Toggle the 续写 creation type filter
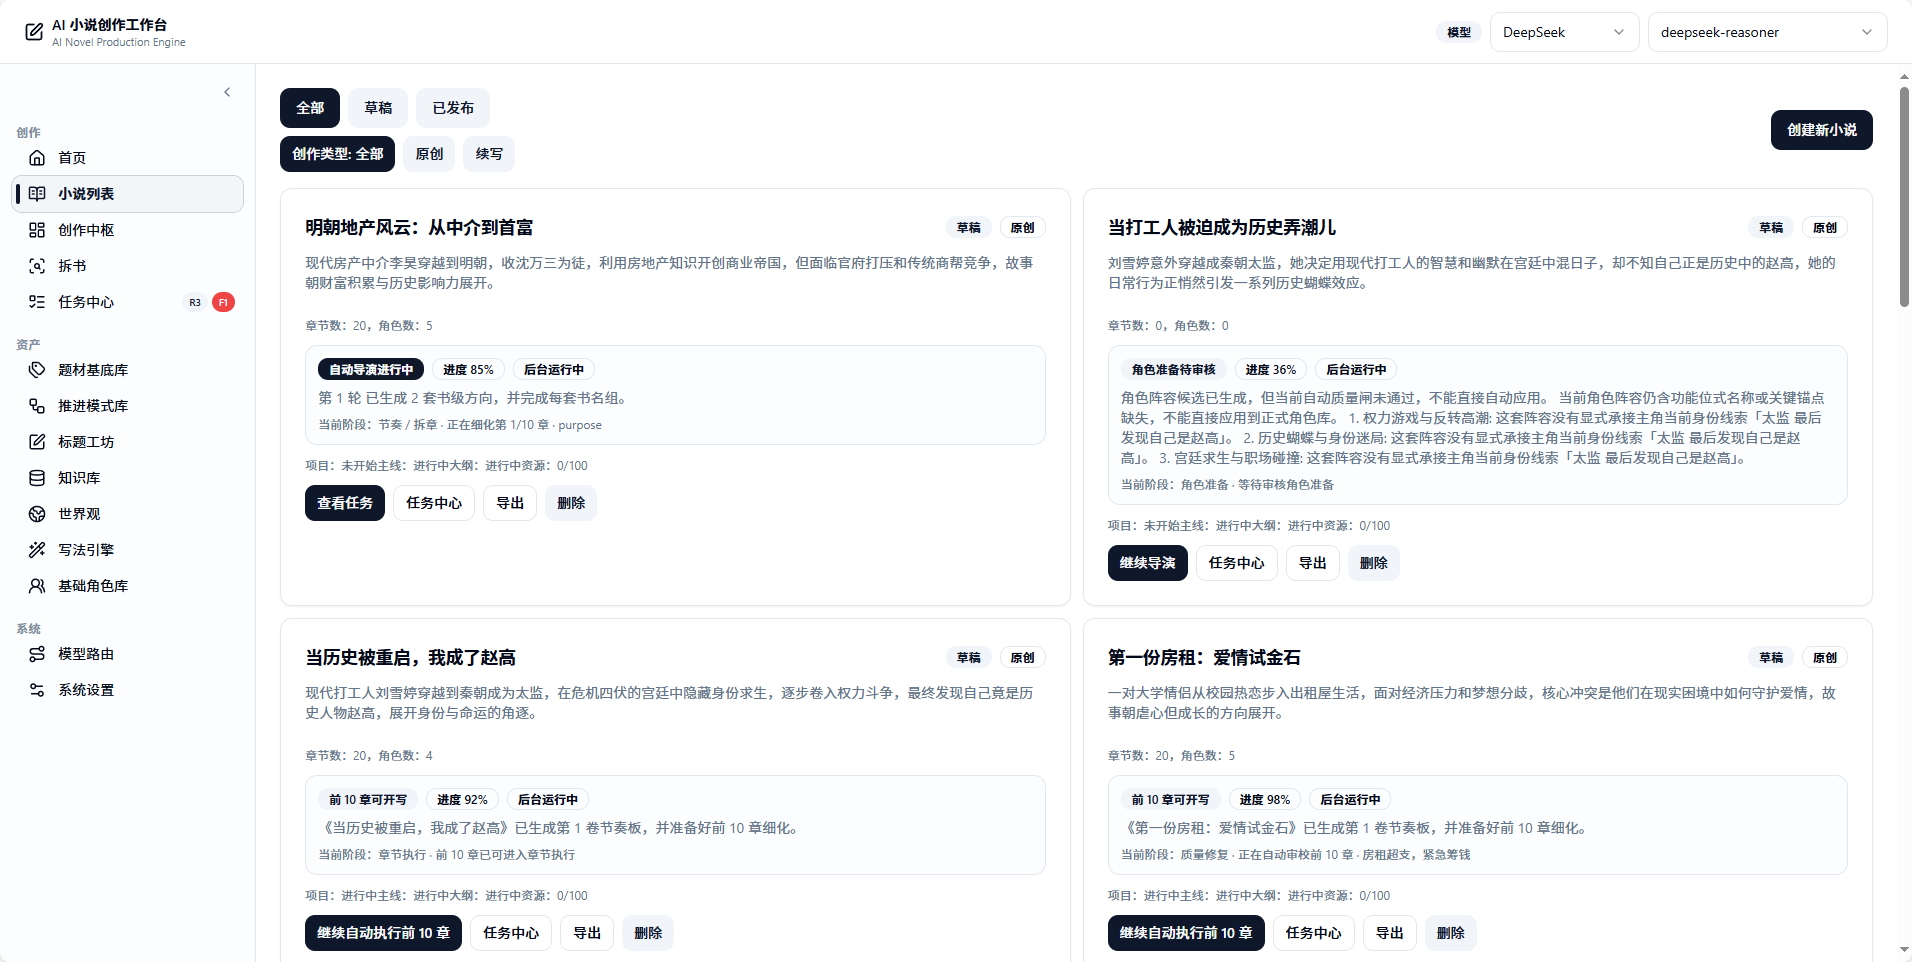The image size is (1912, 962). click(488, 153)
